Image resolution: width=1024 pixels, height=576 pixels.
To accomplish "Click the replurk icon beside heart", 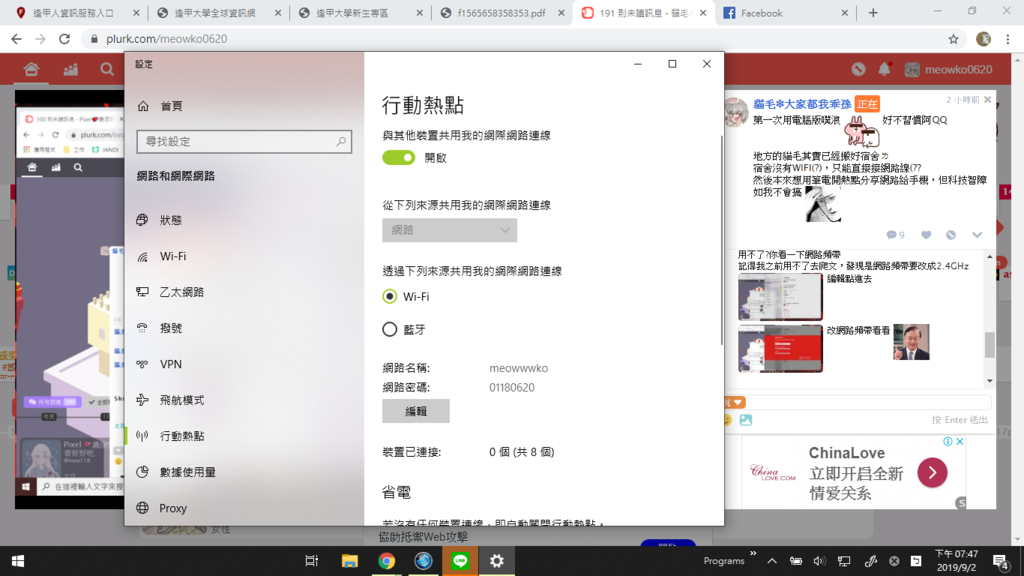I will (x=951, y=235).
